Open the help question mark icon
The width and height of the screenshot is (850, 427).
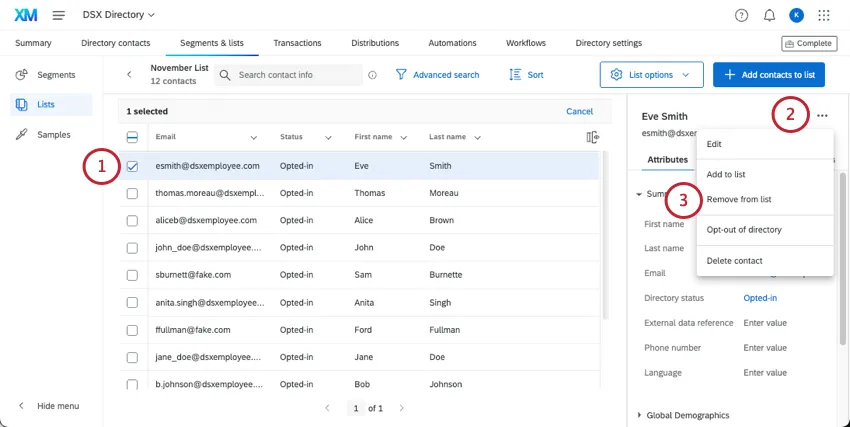[741, 15]
